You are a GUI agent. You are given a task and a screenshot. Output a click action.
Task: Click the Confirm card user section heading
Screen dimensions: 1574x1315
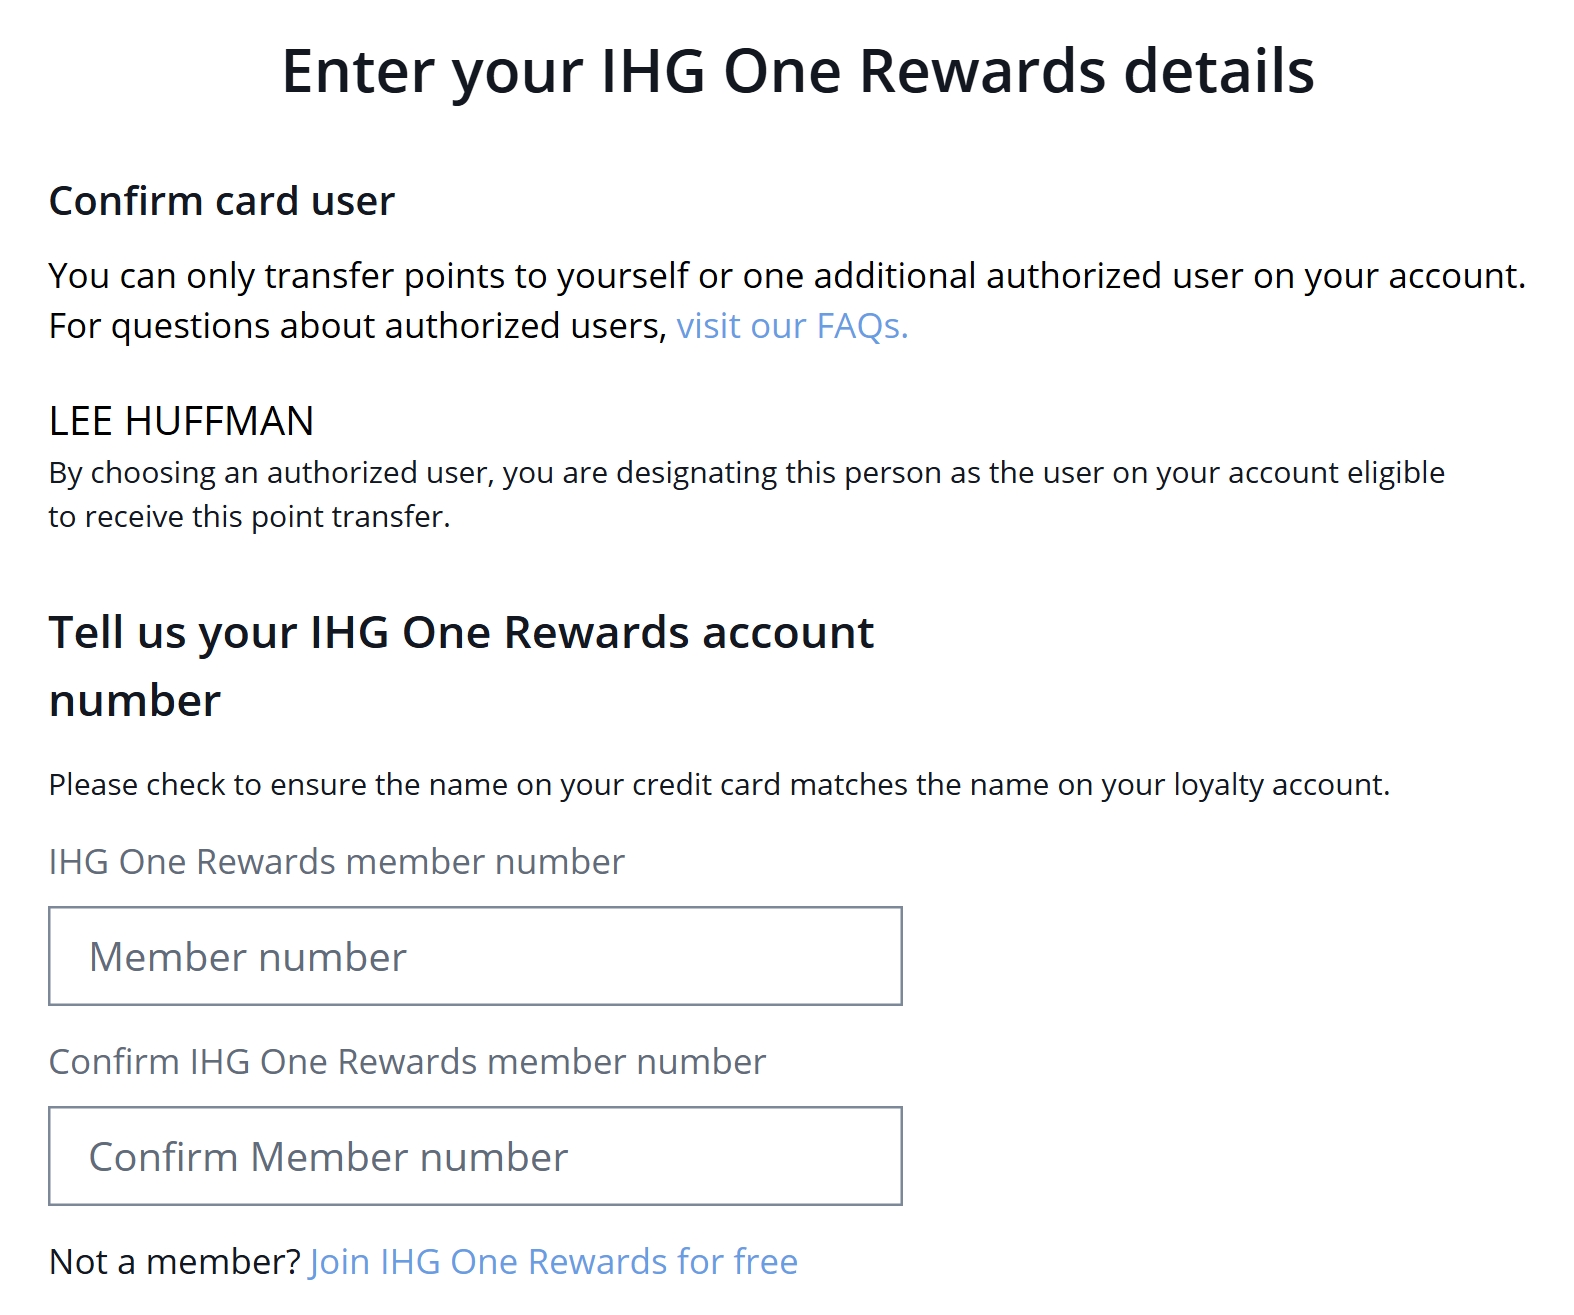[222, 201]
